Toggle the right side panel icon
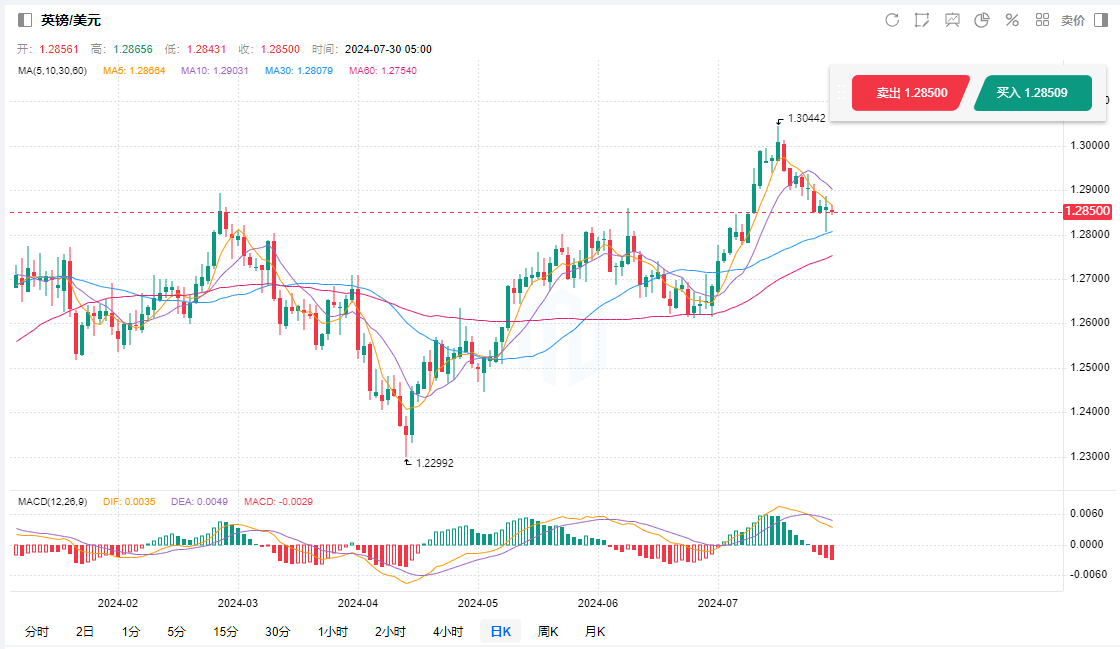Image resolution: width=1120 pixels, height=649 pixels. [1101, 20]
